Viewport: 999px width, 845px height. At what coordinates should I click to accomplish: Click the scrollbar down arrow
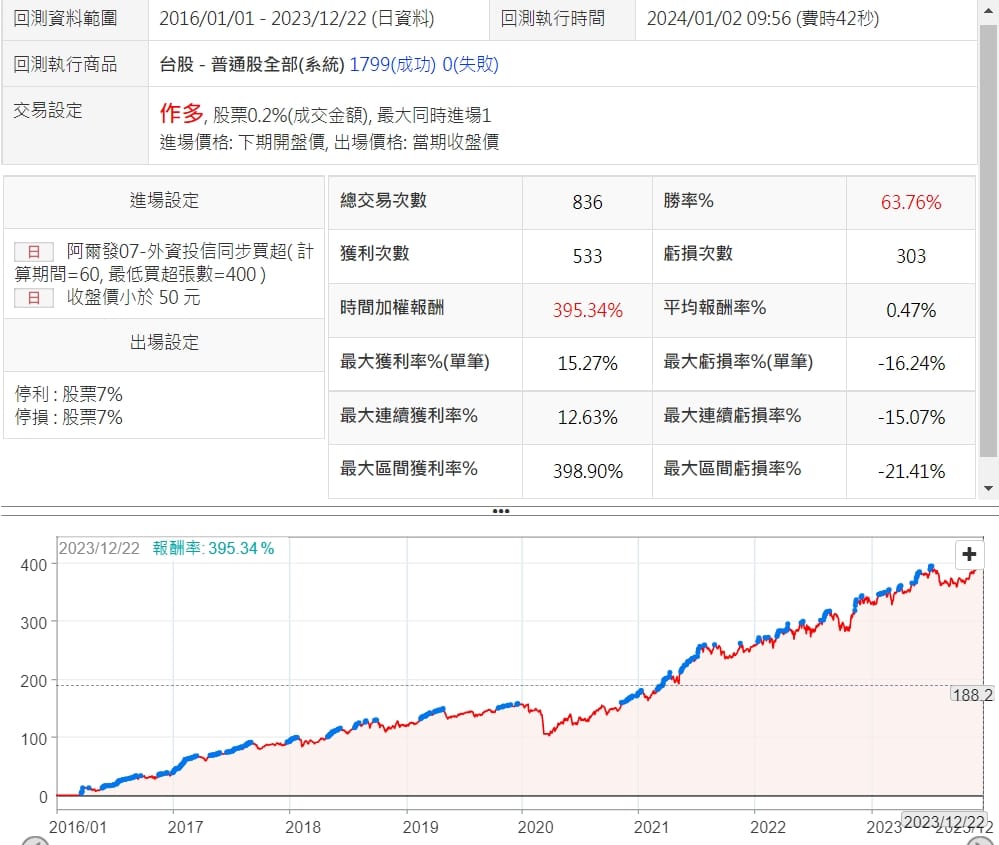point(989,488)
